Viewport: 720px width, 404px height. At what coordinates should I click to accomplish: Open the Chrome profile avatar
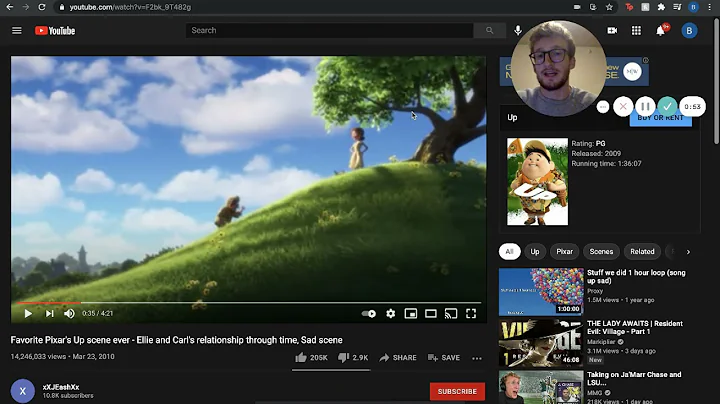coord(694,7)
